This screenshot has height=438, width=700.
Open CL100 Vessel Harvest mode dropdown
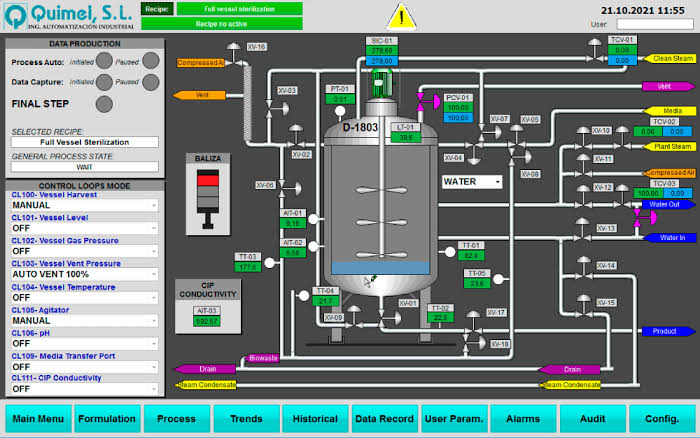point(84,205)
